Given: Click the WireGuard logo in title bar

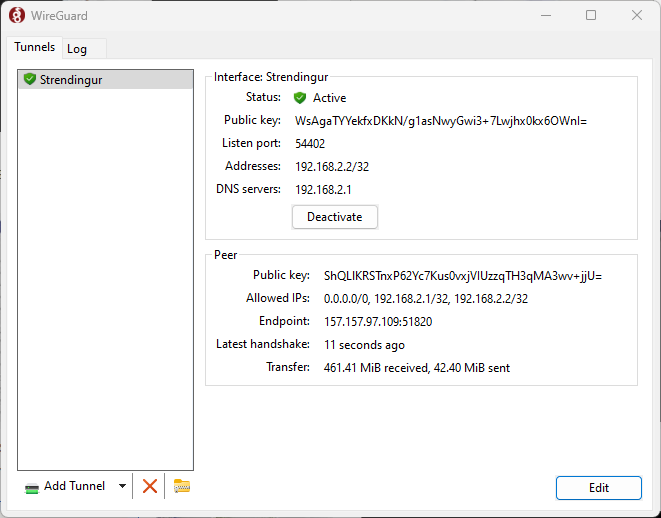Looking at the screenshot, I should [16, 15].
